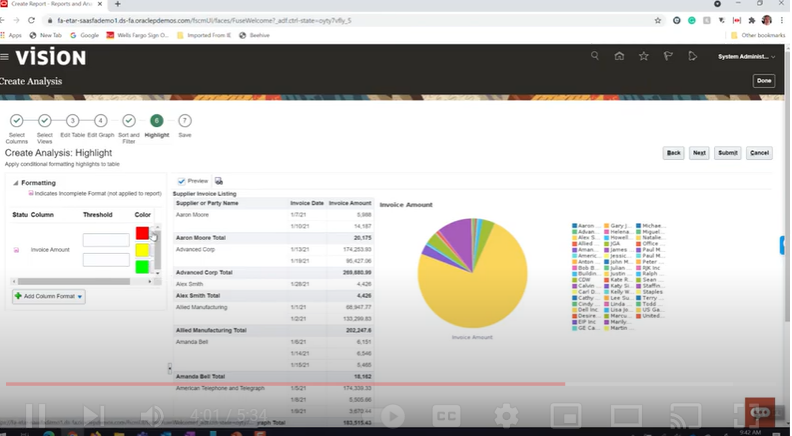Screen dimensions: 792x436
Task: Go to the Vision home page icon
Action: click(619, 56)
